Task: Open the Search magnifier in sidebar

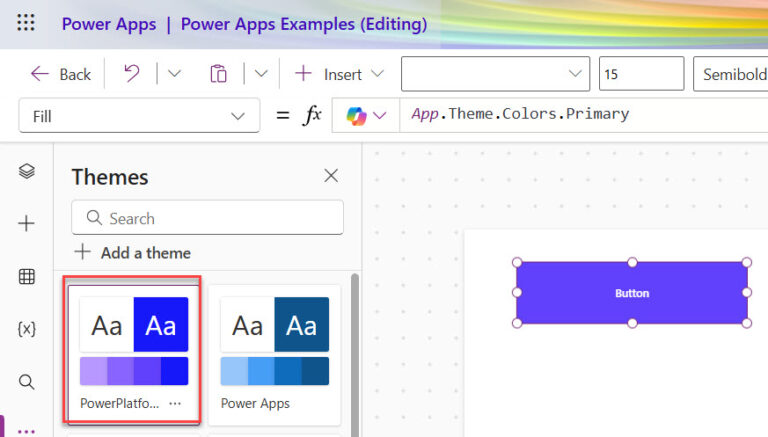Action: click(x=26, y=382)
